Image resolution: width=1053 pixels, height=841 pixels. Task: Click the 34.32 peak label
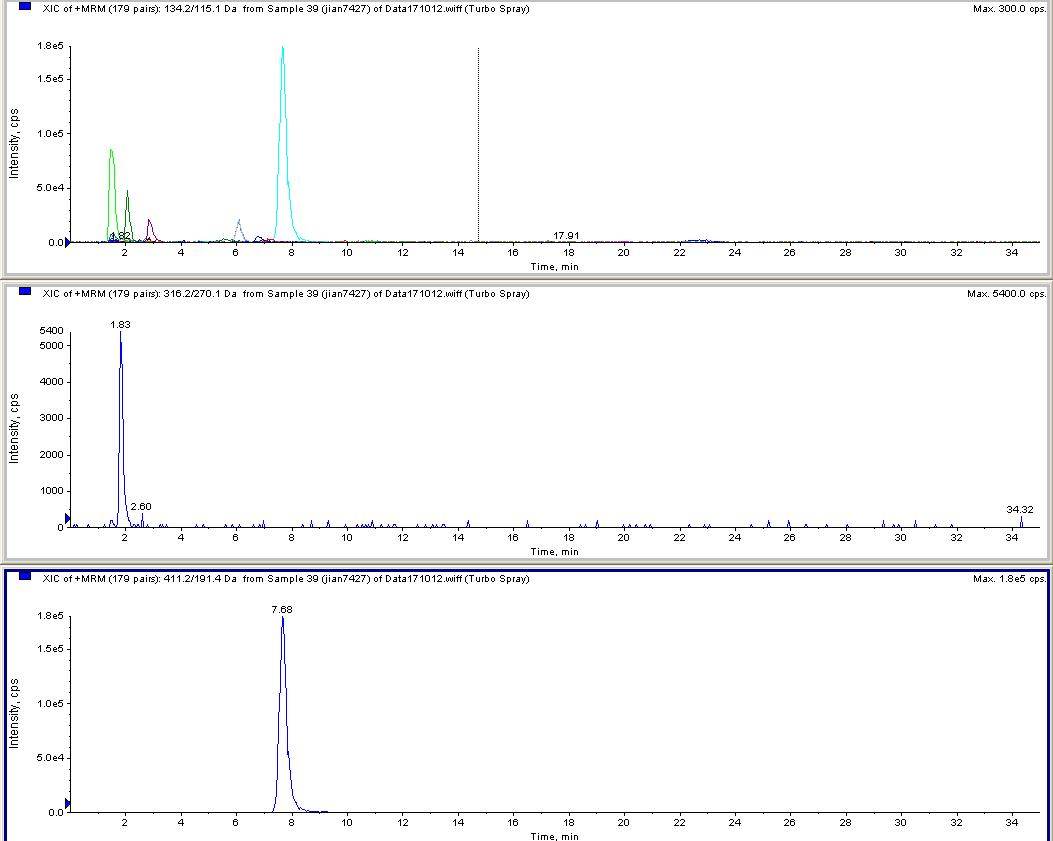[x=1020, y=510]
